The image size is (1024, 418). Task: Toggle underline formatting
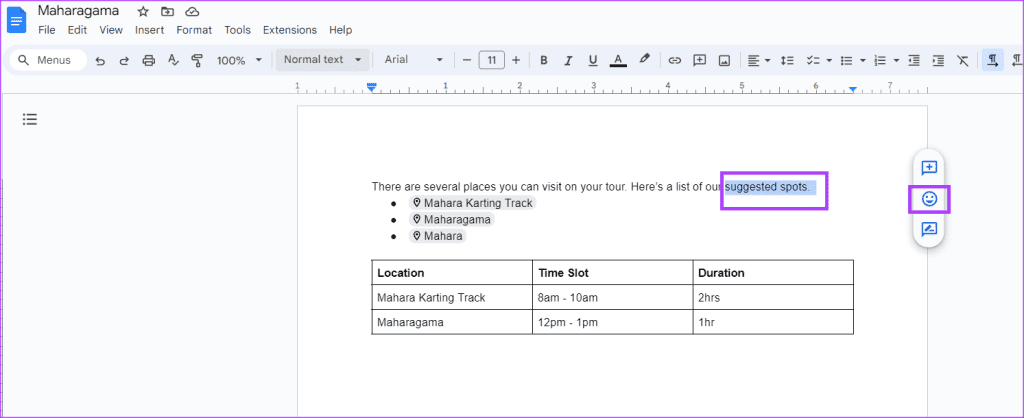point(593,61)
